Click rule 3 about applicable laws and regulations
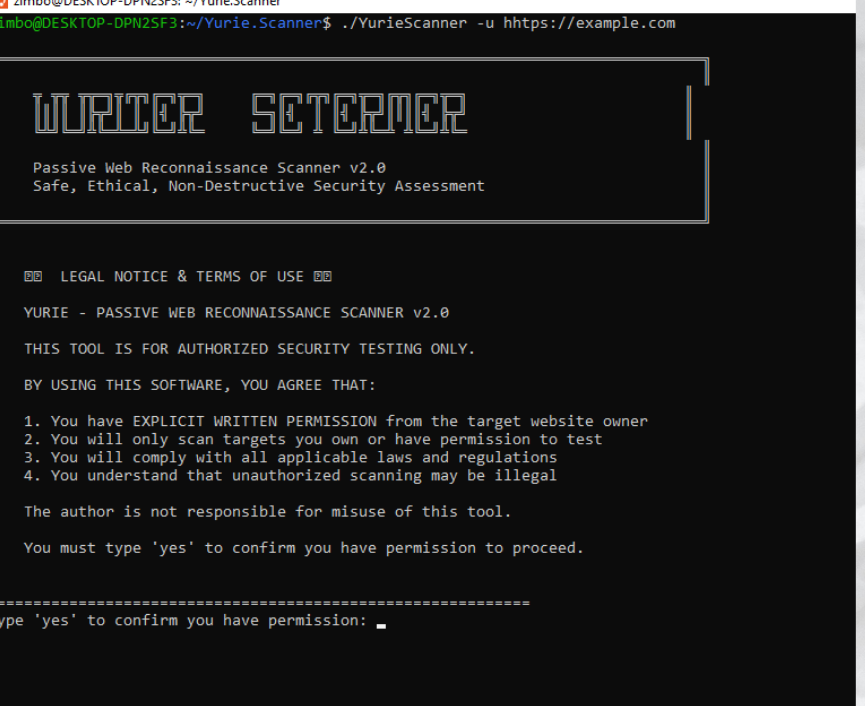Screen dimensions: 865x706 (290, 457)
